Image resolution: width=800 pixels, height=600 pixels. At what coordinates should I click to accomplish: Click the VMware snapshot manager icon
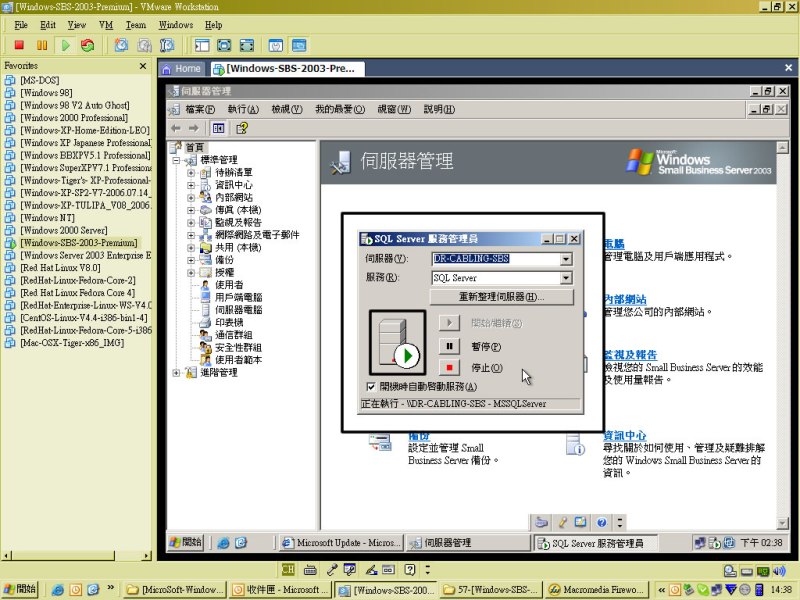167,45
